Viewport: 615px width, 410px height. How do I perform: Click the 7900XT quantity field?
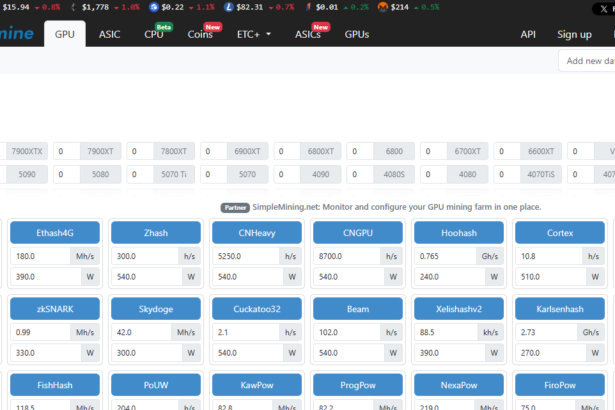tap(67, 151)
